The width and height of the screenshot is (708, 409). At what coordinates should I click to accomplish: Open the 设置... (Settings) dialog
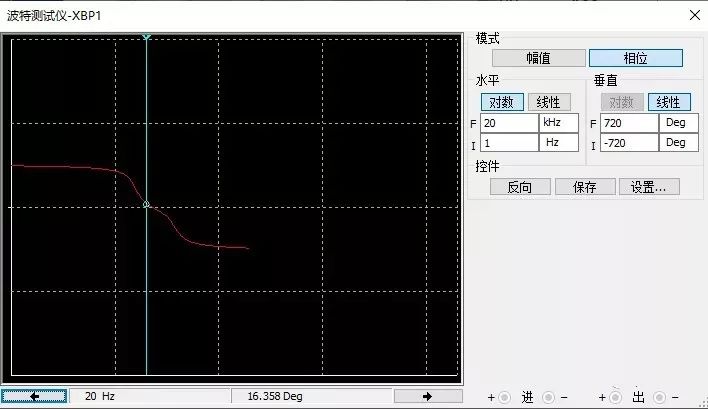pyautogui.click(x=649, y=187)
